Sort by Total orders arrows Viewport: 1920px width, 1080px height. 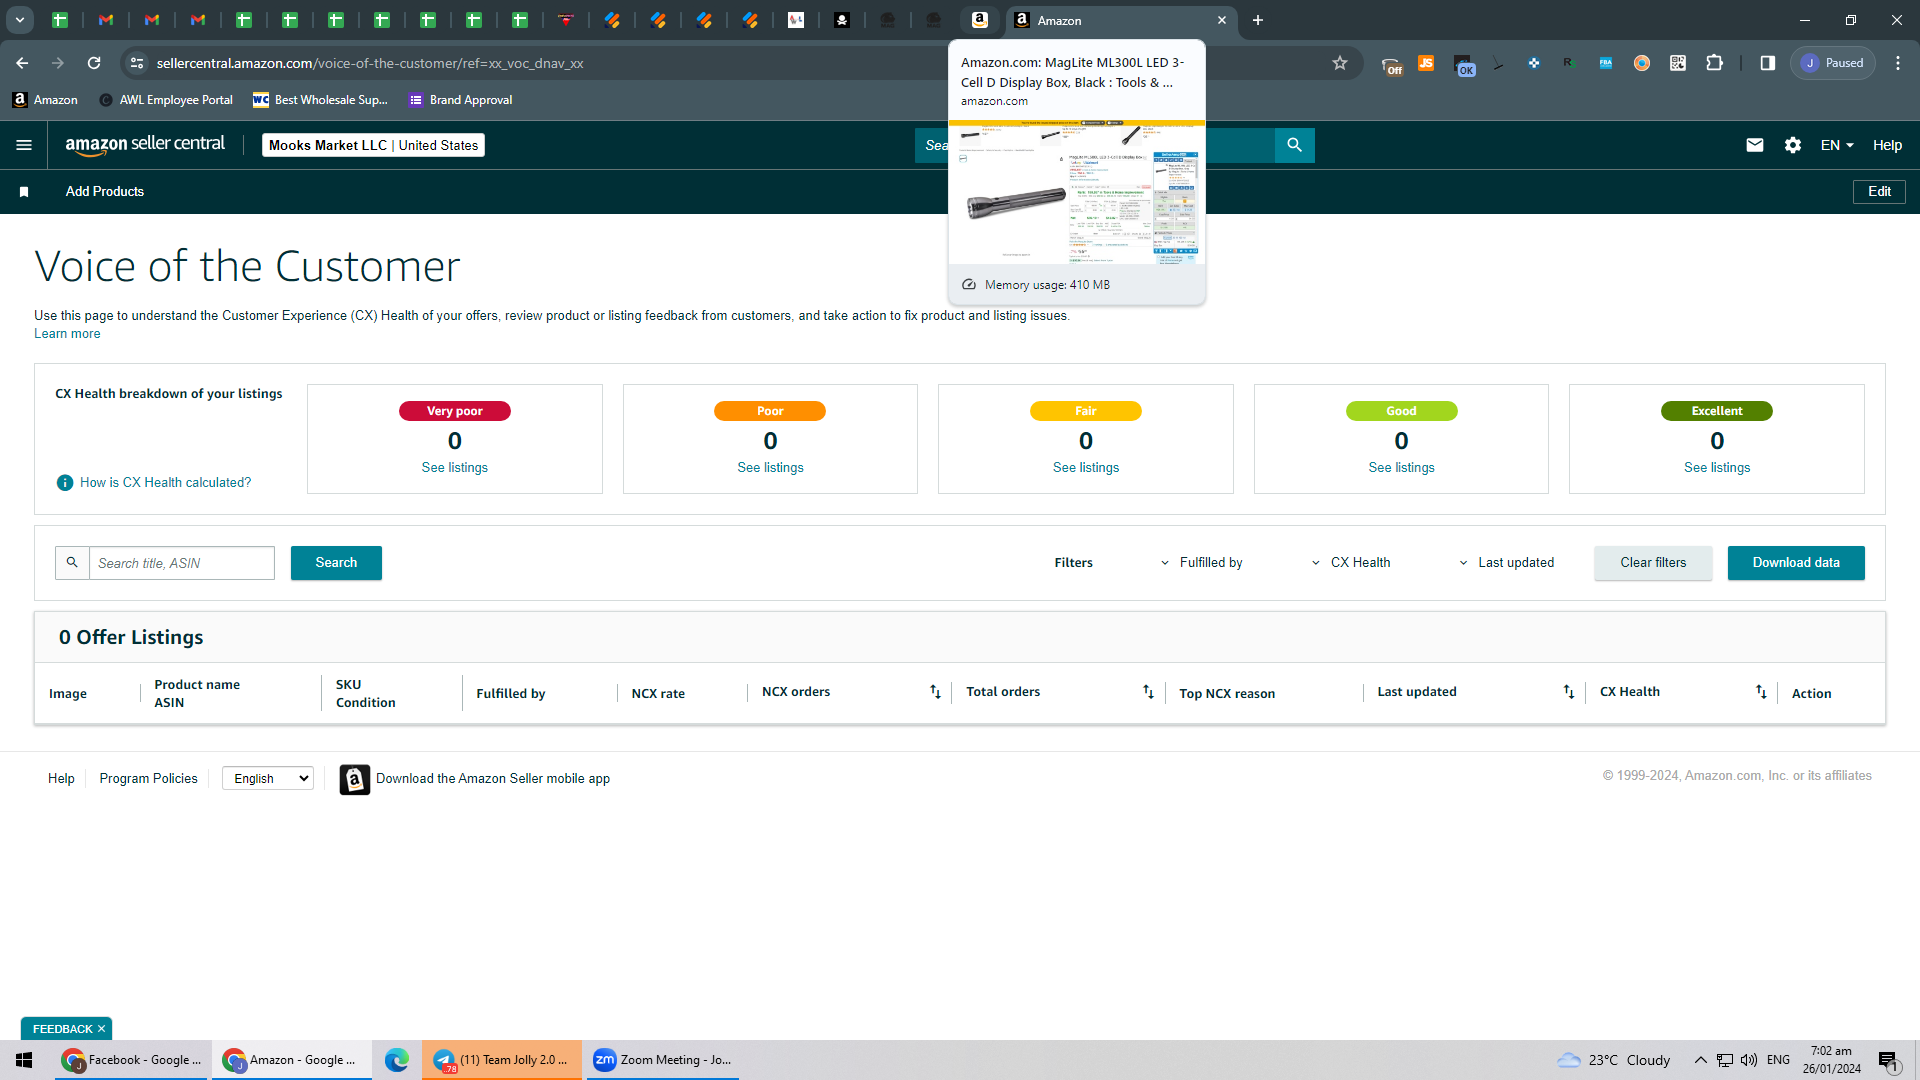[1148, 692]
